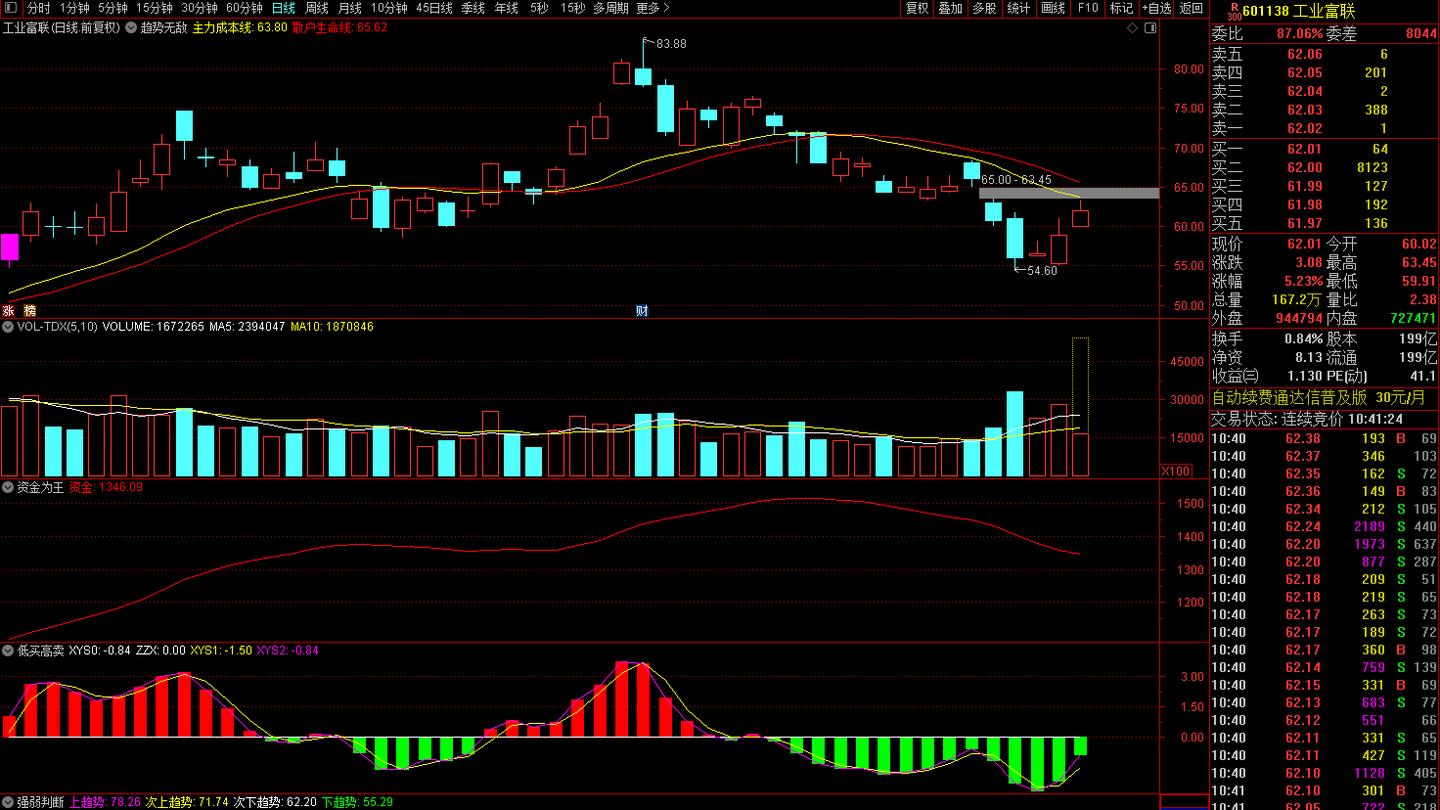Image resolution: width=1440 pixels, height=810 pixels.
Task: Select the 1分钟 period
Action: [75, 8]
